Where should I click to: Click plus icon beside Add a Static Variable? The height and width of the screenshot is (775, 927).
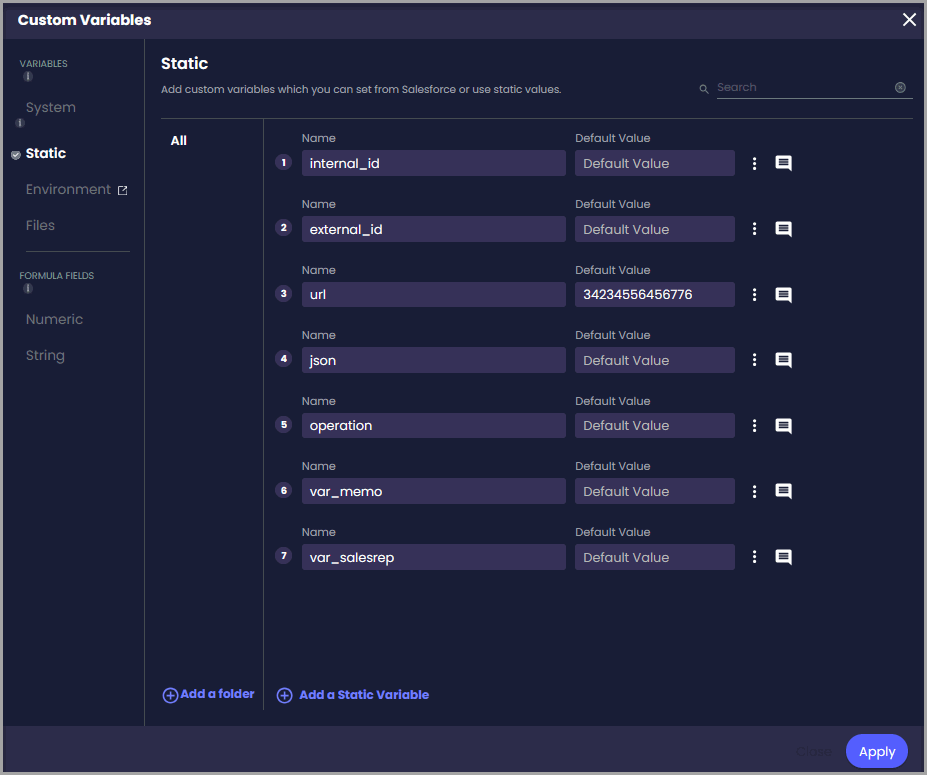pos(284,695)
